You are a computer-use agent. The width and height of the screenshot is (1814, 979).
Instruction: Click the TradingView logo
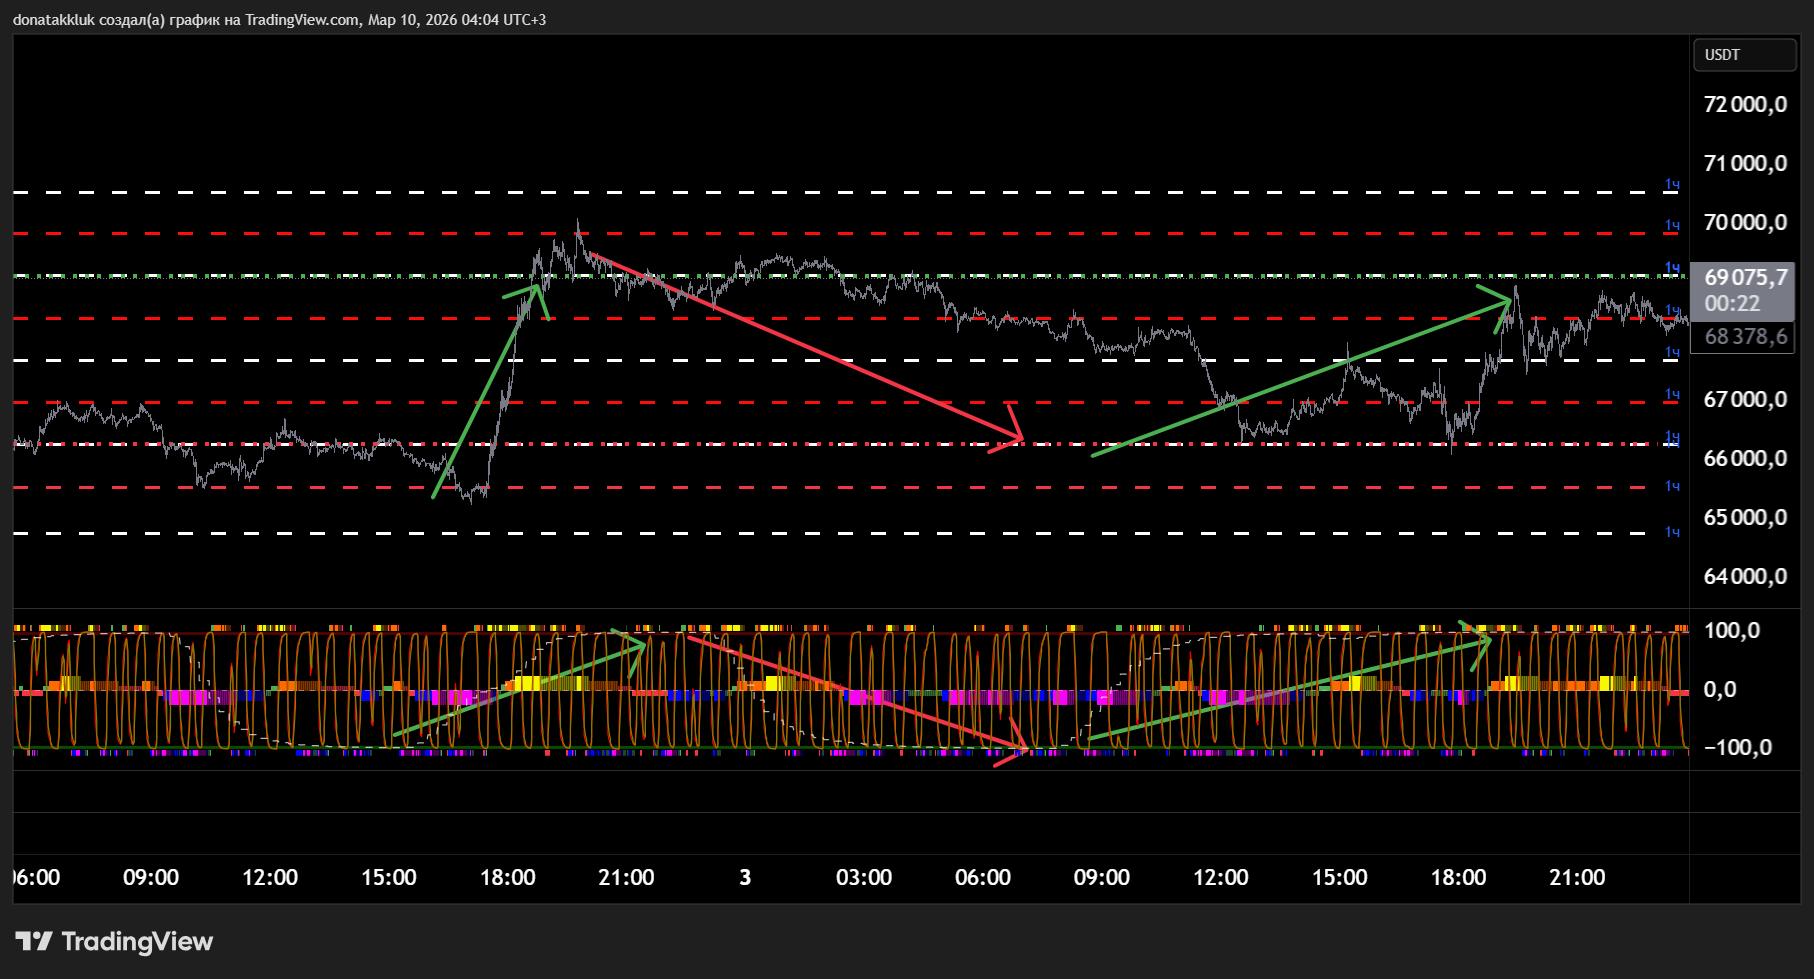[x=115, y=941]
